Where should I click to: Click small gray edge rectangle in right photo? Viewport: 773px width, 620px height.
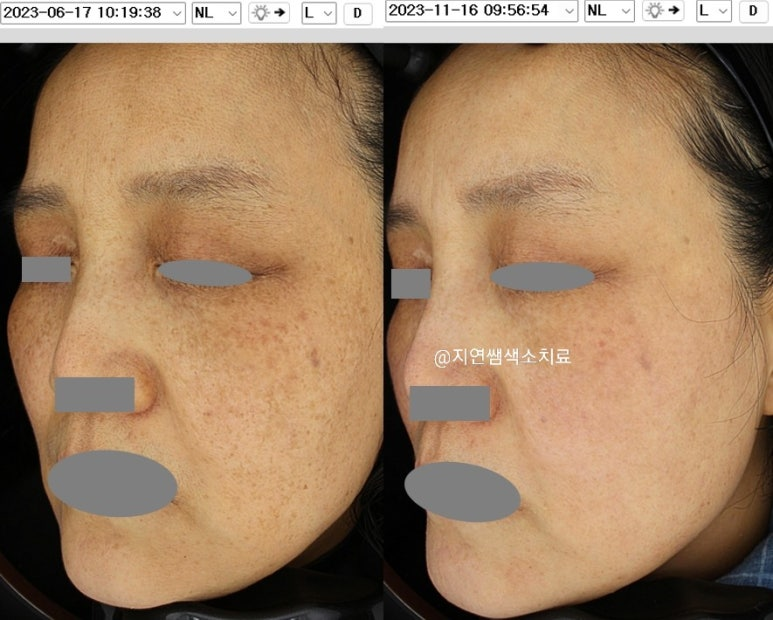[410, 283]
